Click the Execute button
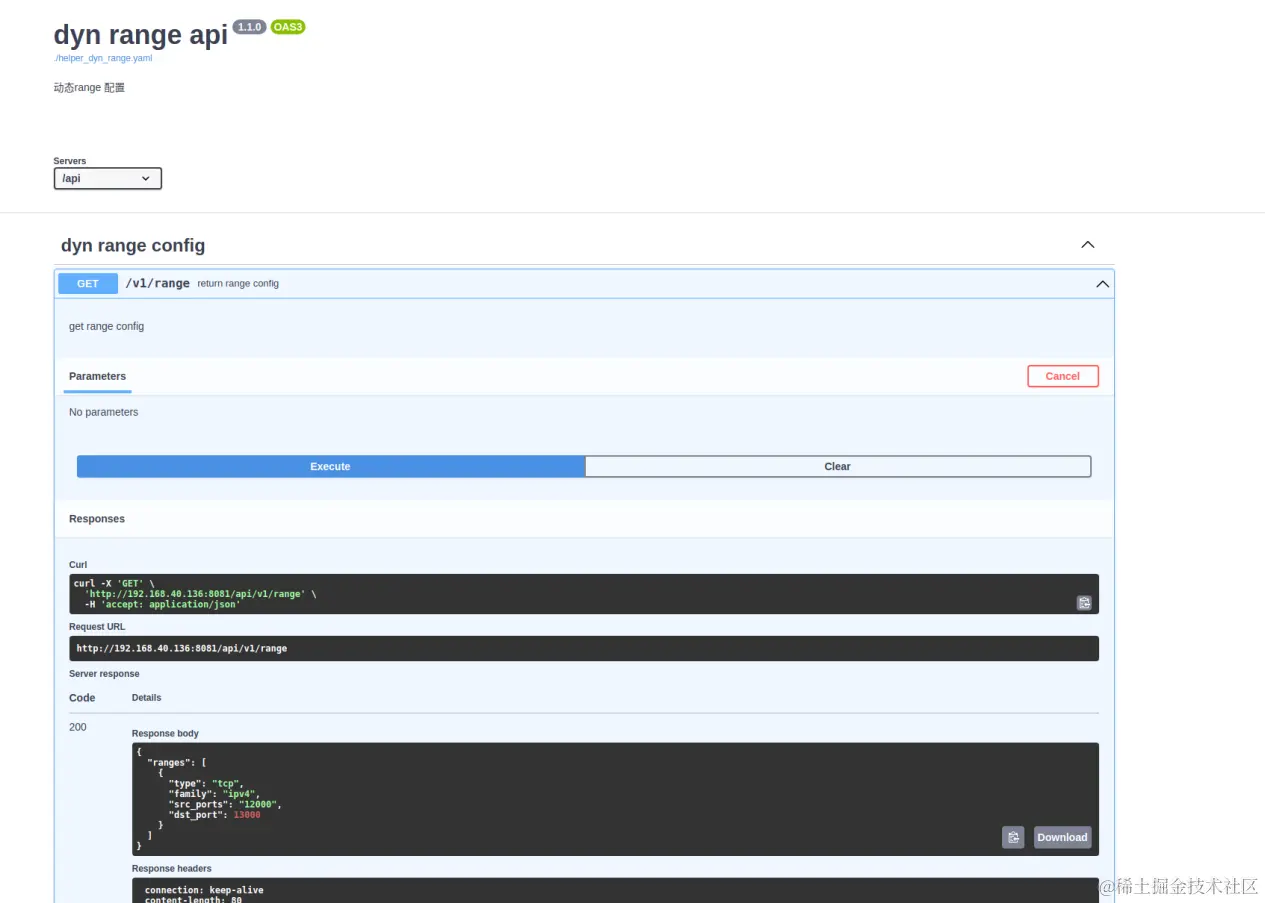 tap(330, 466)
